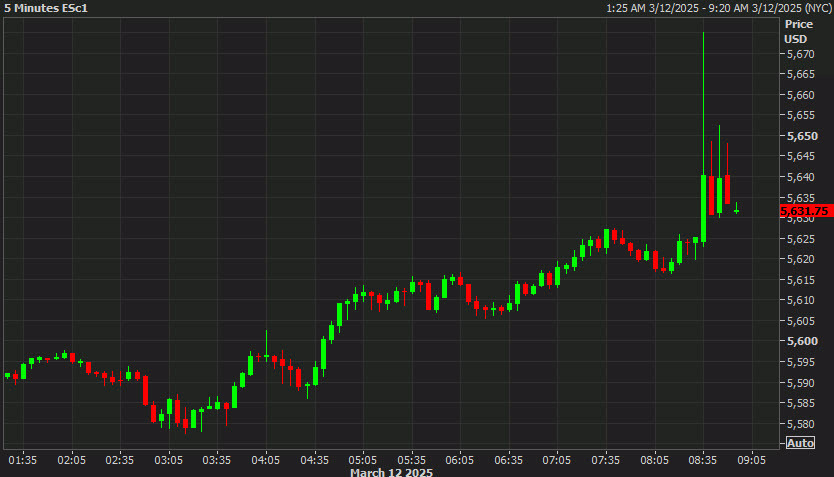
Task: Click the 07:35 time axis label
Action: click(x=605, y=460)
